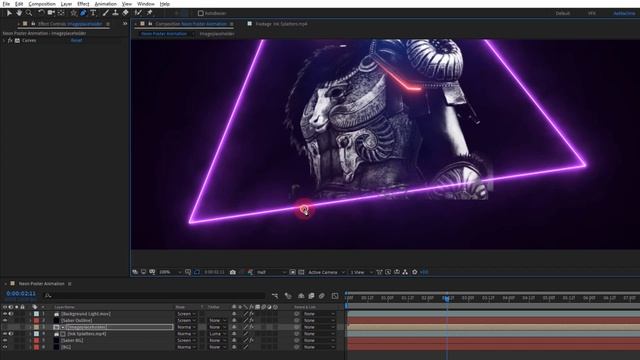Open the File menu

pyautogui.click(x=6, y=4)
